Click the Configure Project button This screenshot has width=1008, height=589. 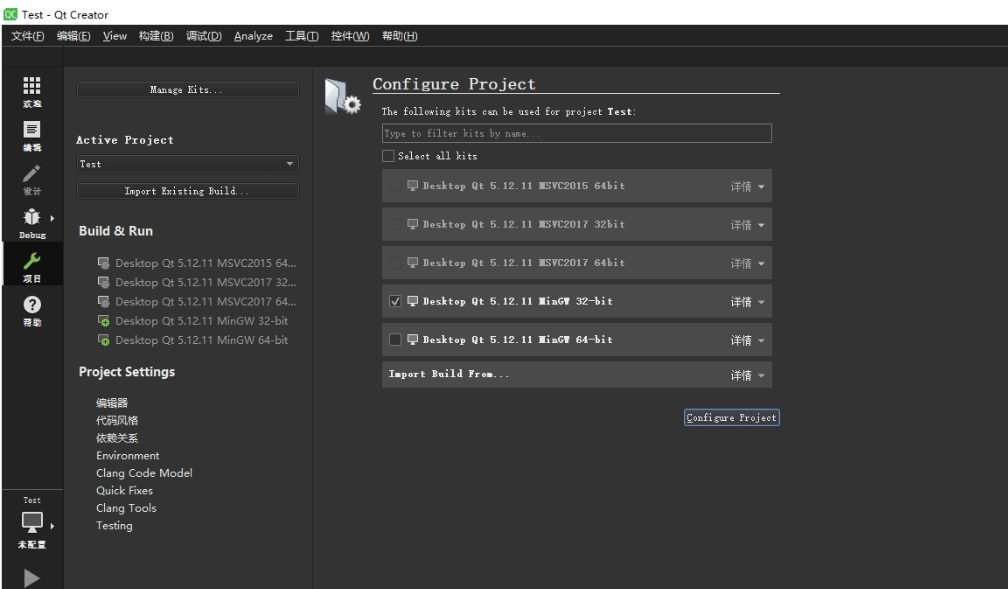tap(732, 417)
